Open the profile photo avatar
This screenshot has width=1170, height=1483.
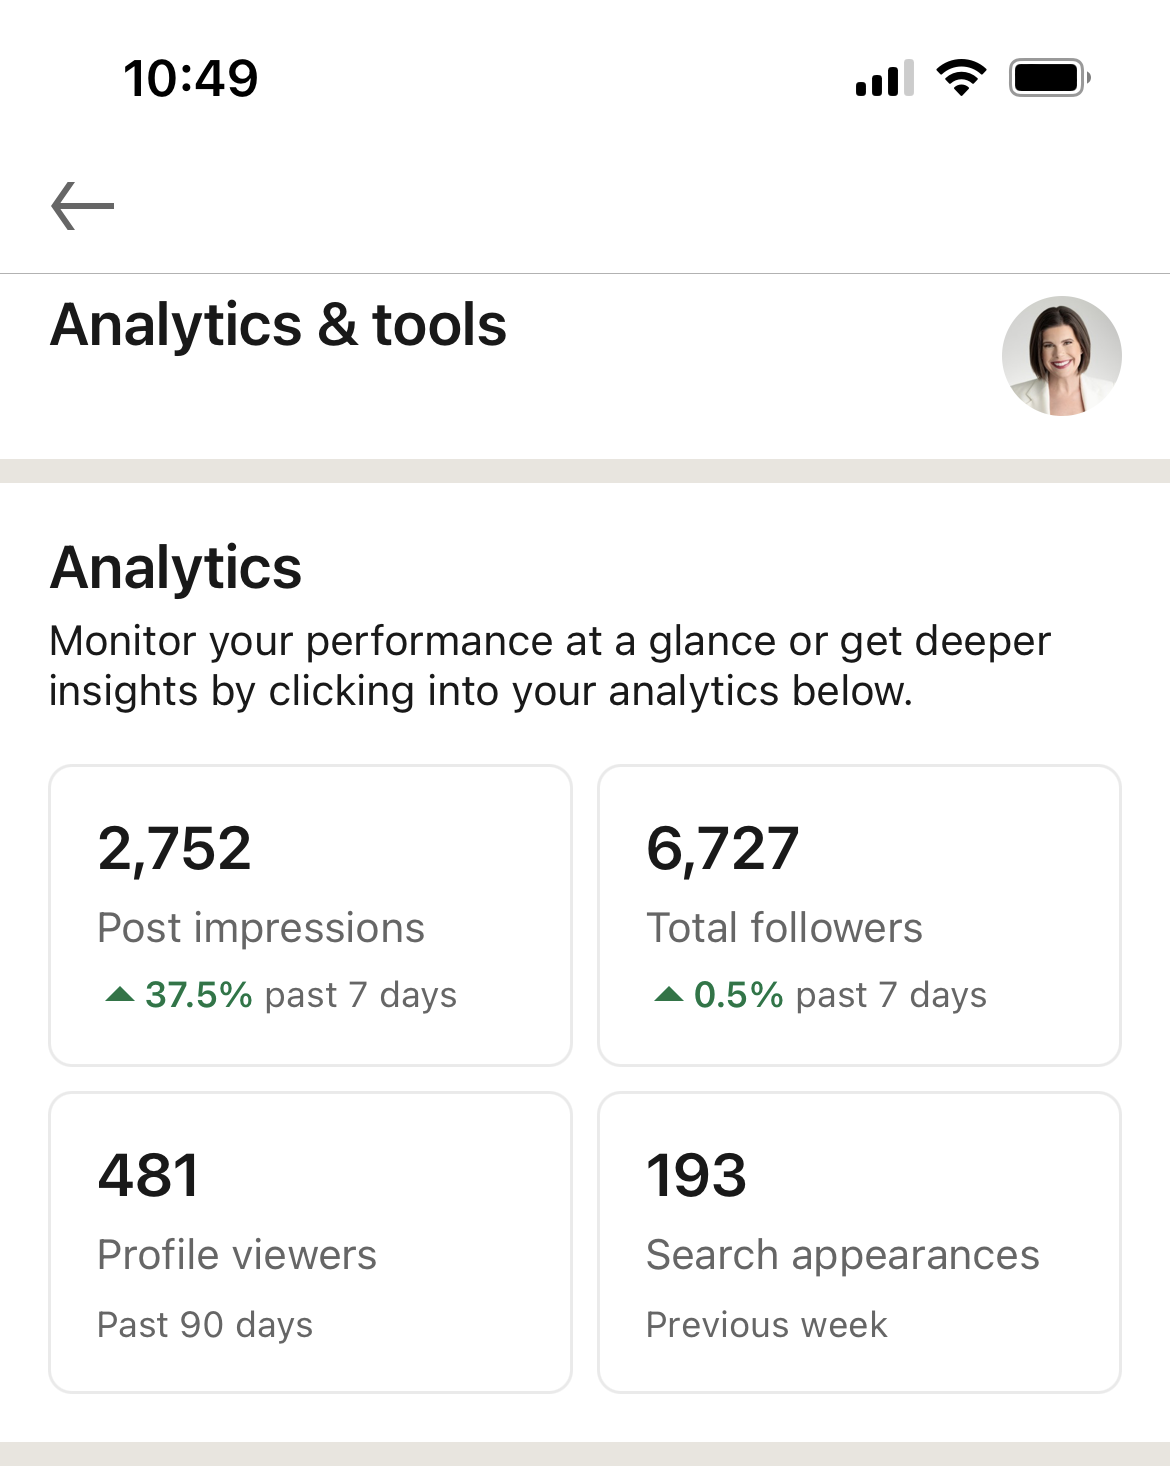click(1061, 356)
